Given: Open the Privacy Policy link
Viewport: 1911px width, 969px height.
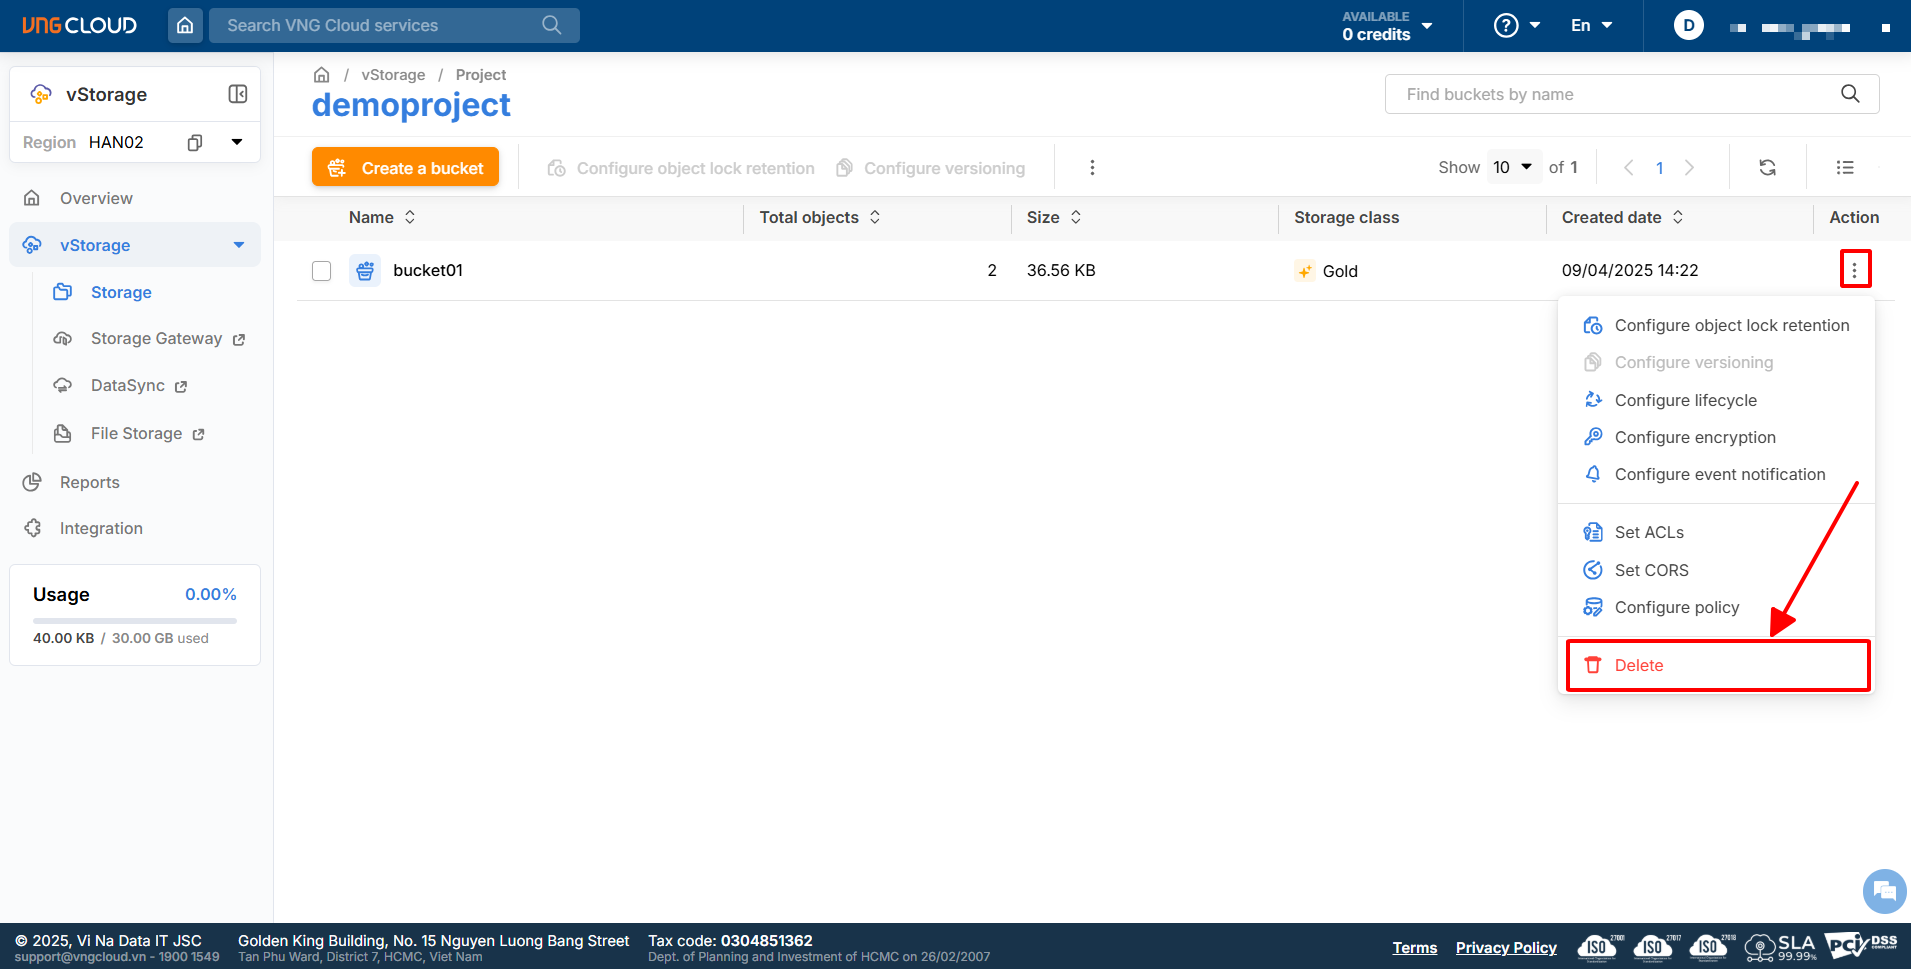Looking at the screenshot, I should click(x=1505, y=948).
